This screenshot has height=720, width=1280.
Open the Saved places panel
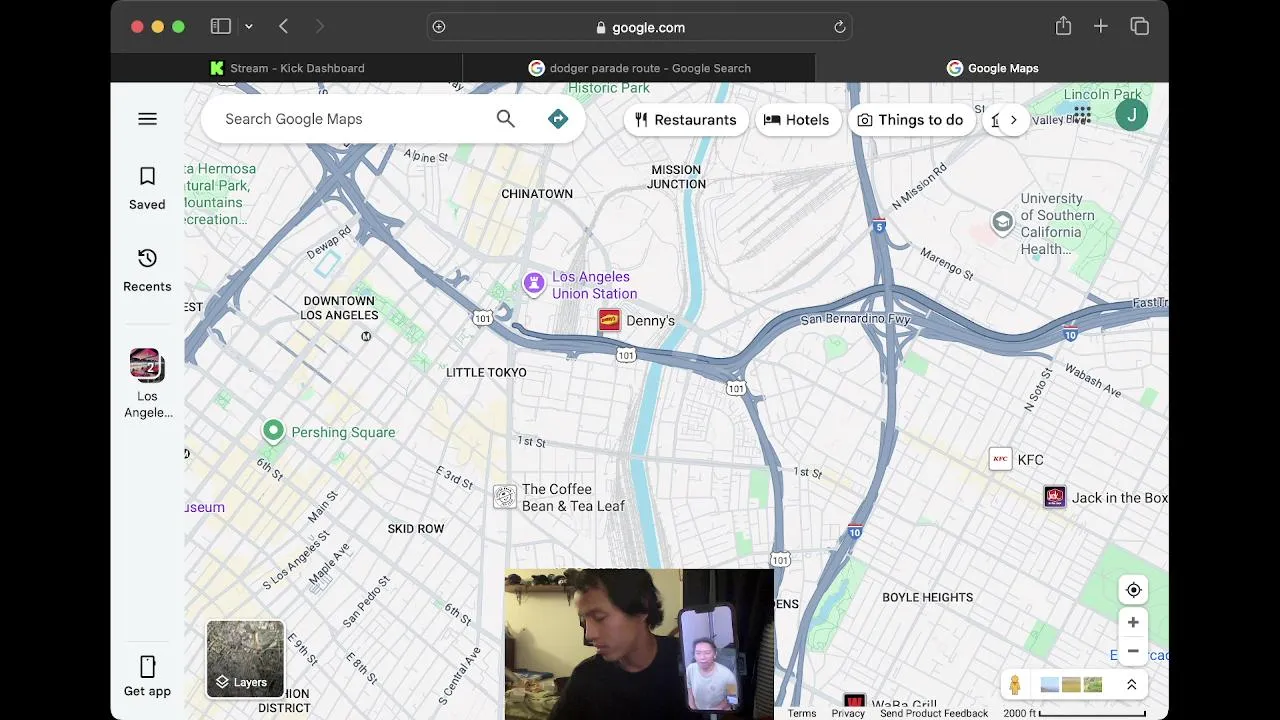147,188
